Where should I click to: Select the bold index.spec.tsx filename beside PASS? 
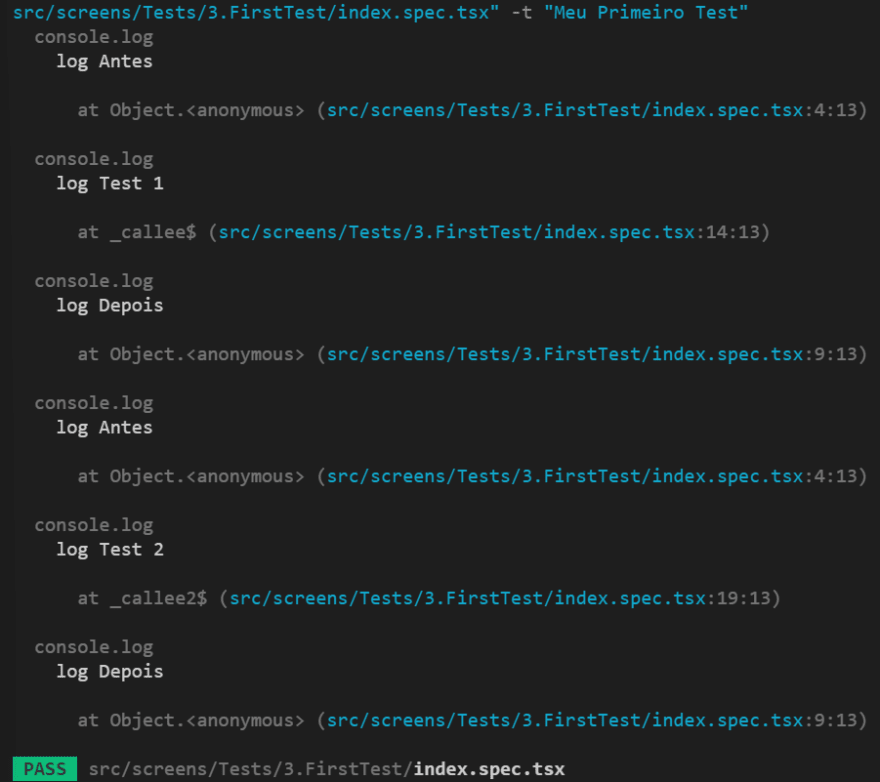(x=489, y=769)
